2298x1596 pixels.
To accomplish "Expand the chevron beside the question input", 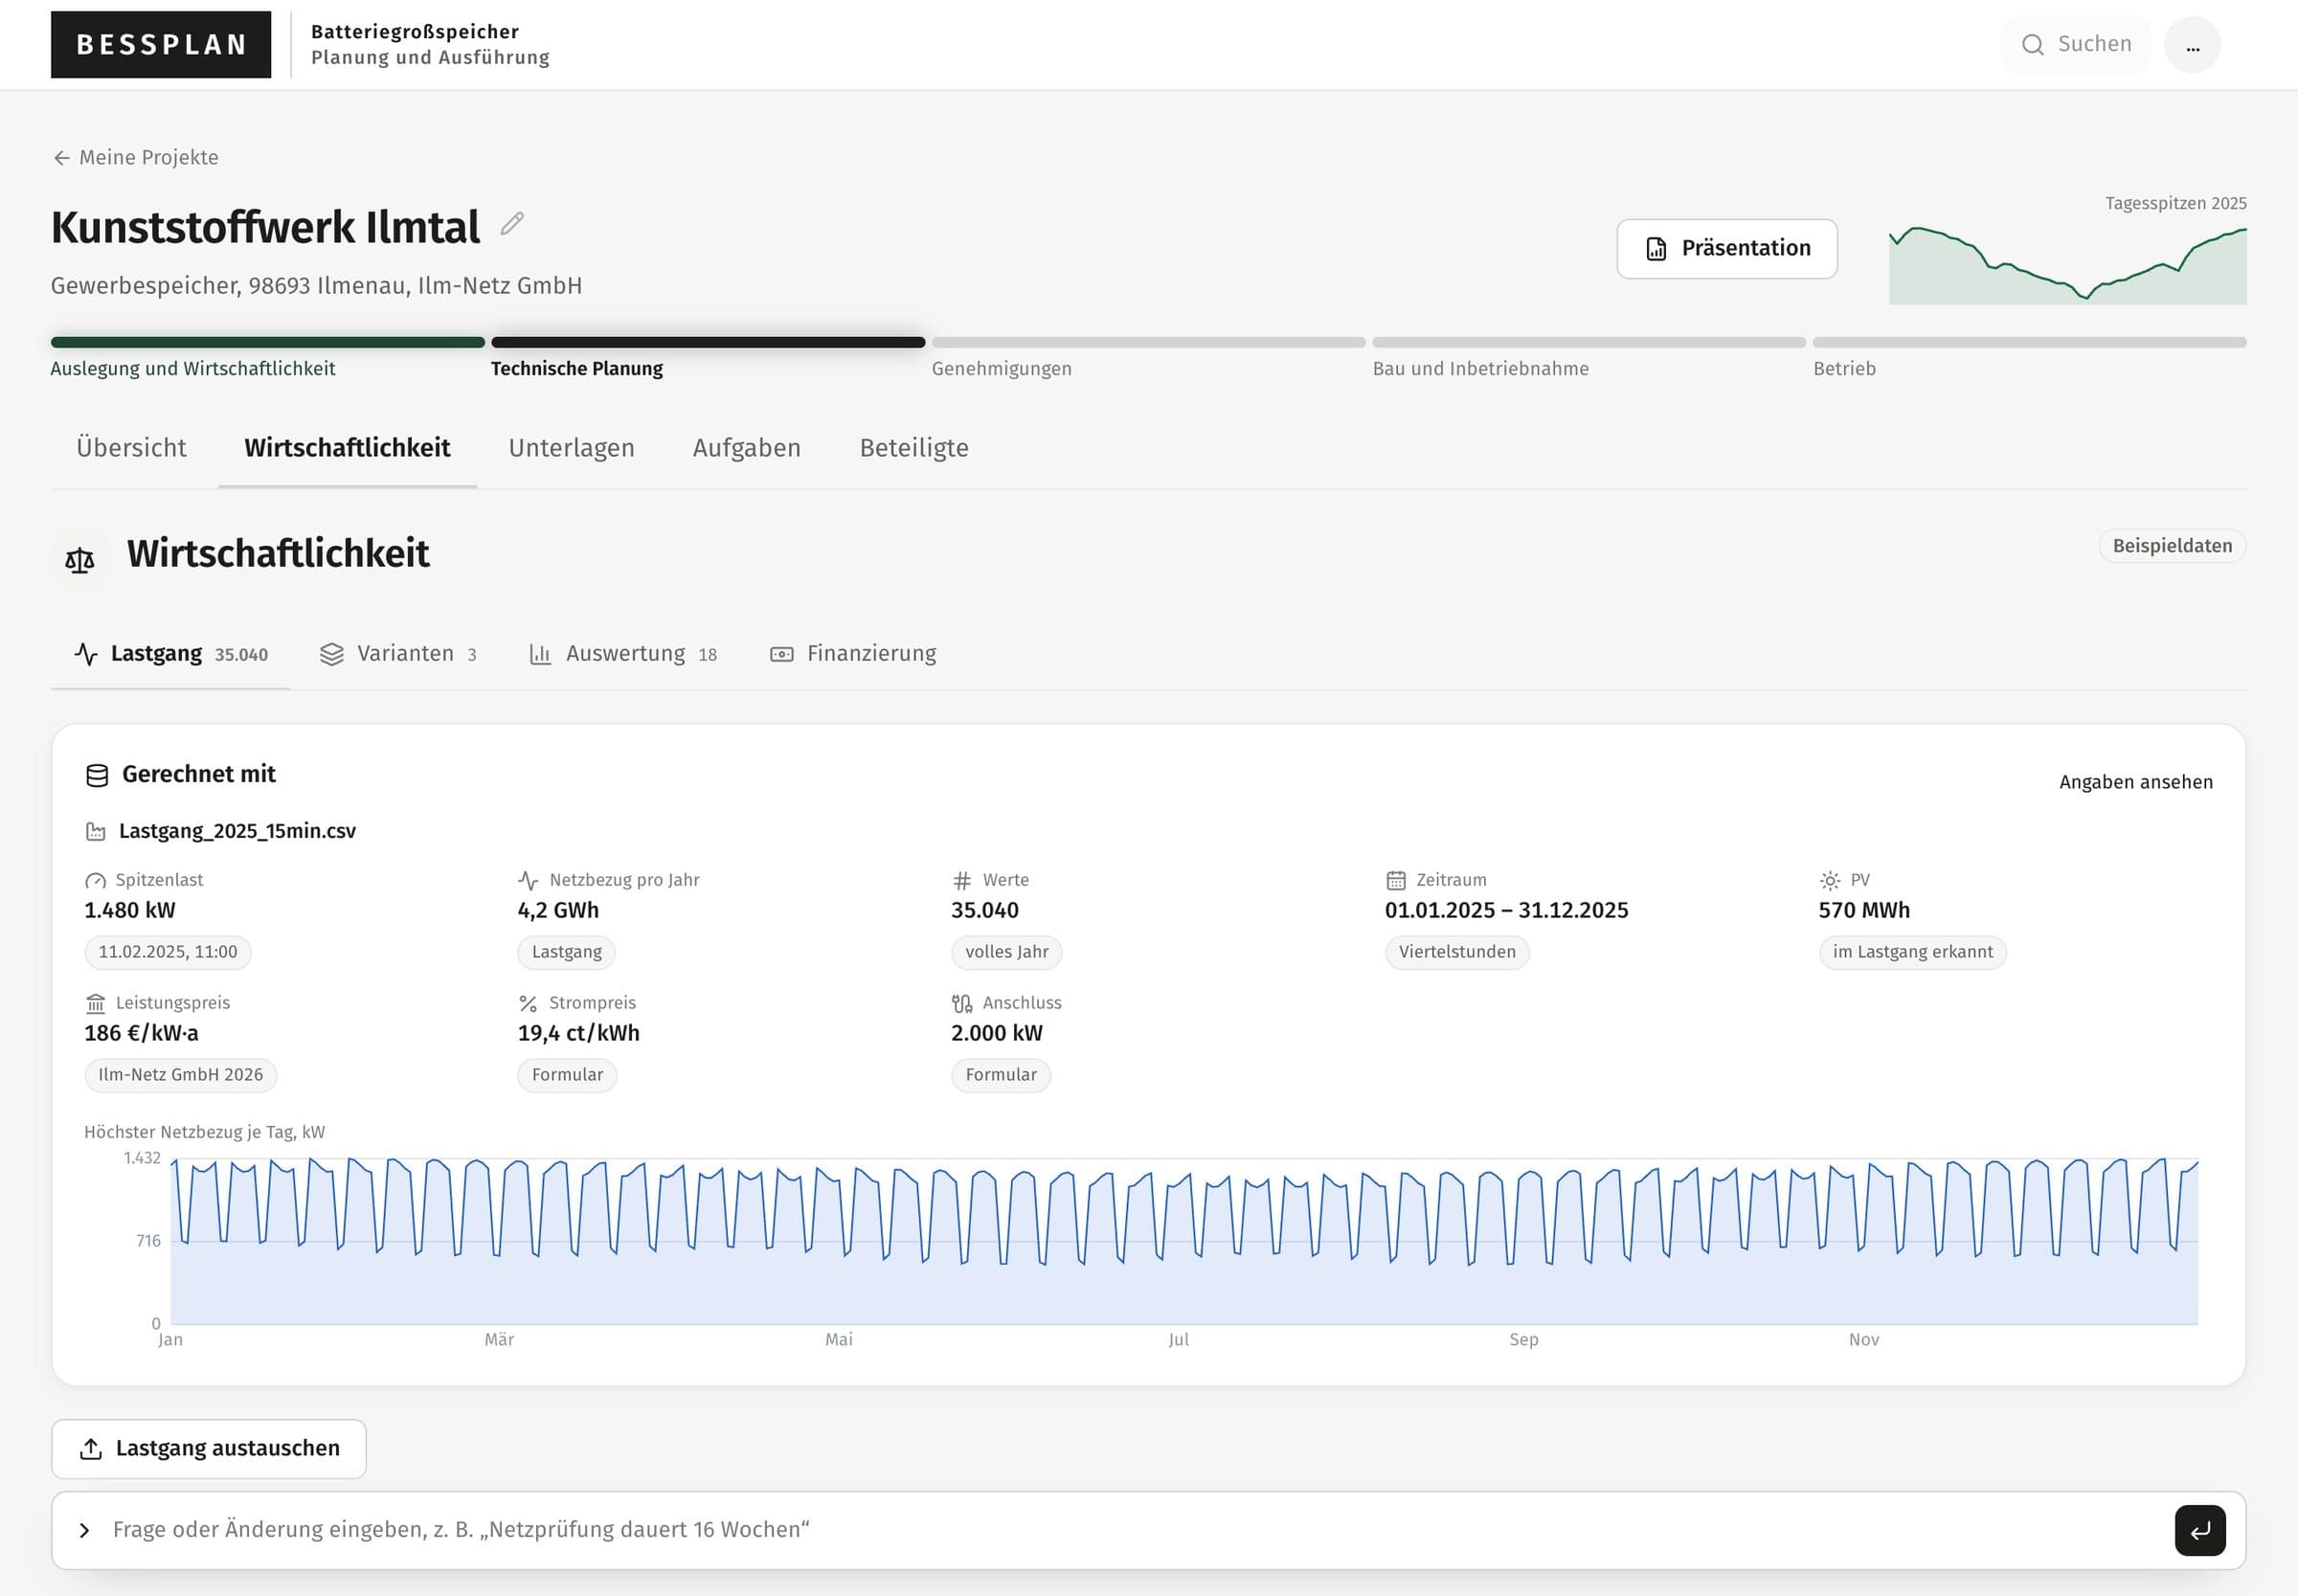I will tap(84, 1530).
